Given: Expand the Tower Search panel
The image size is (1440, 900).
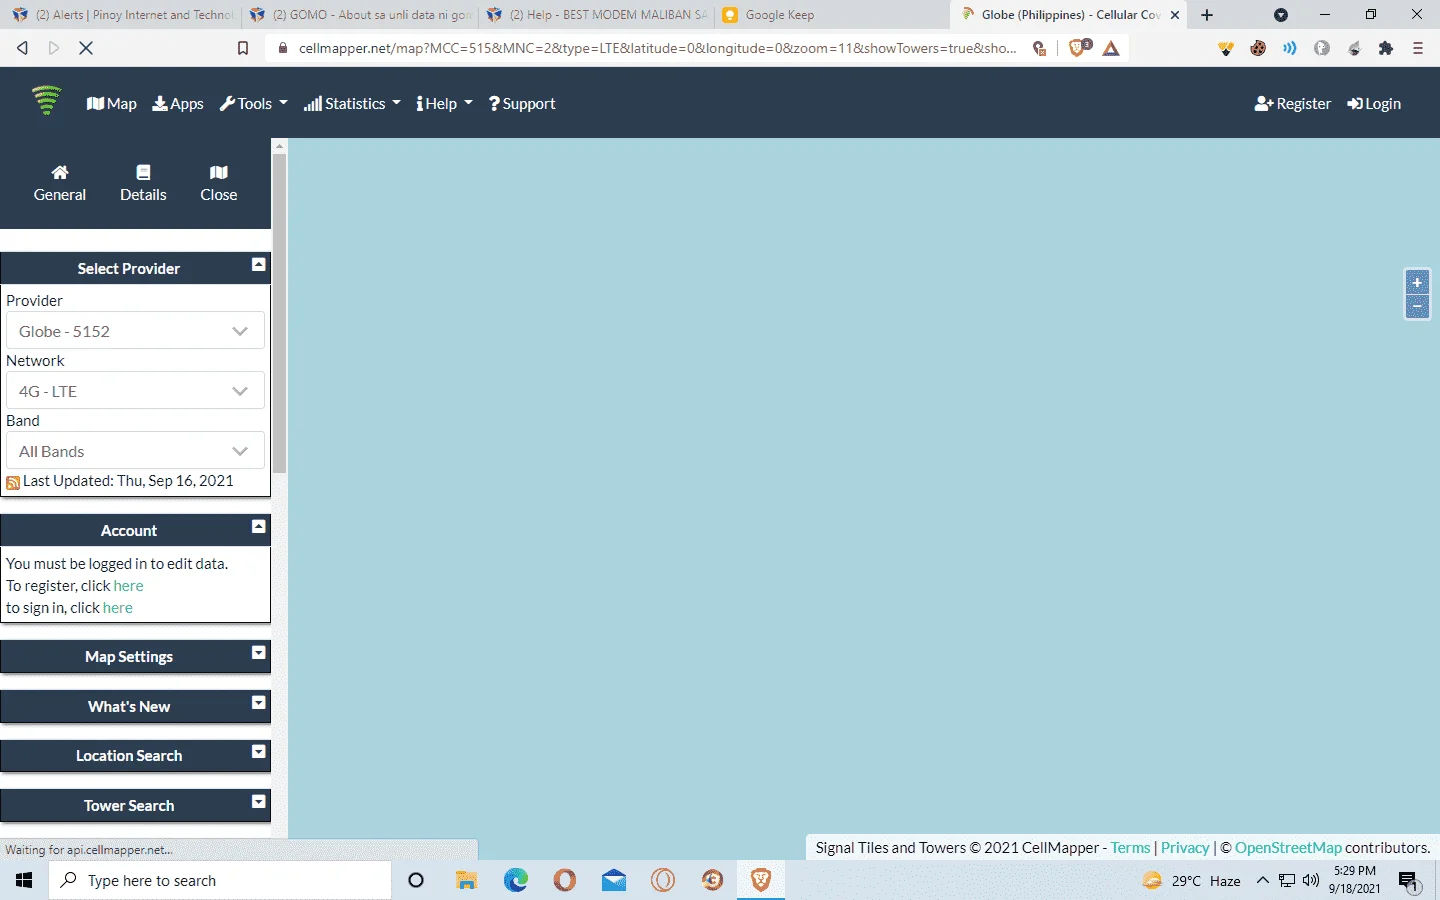Looking at the screenshot, I should (x=259, y=802).
